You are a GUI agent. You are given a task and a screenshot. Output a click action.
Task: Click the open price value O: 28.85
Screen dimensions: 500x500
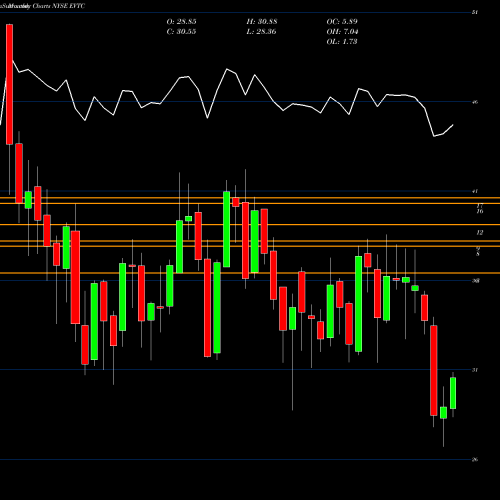[x=181, y=22]
